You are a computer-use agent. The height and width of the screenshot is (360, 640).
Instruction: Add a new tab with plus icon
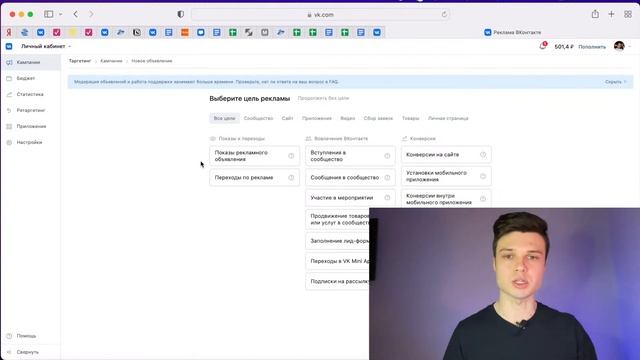tap(611, 14)
